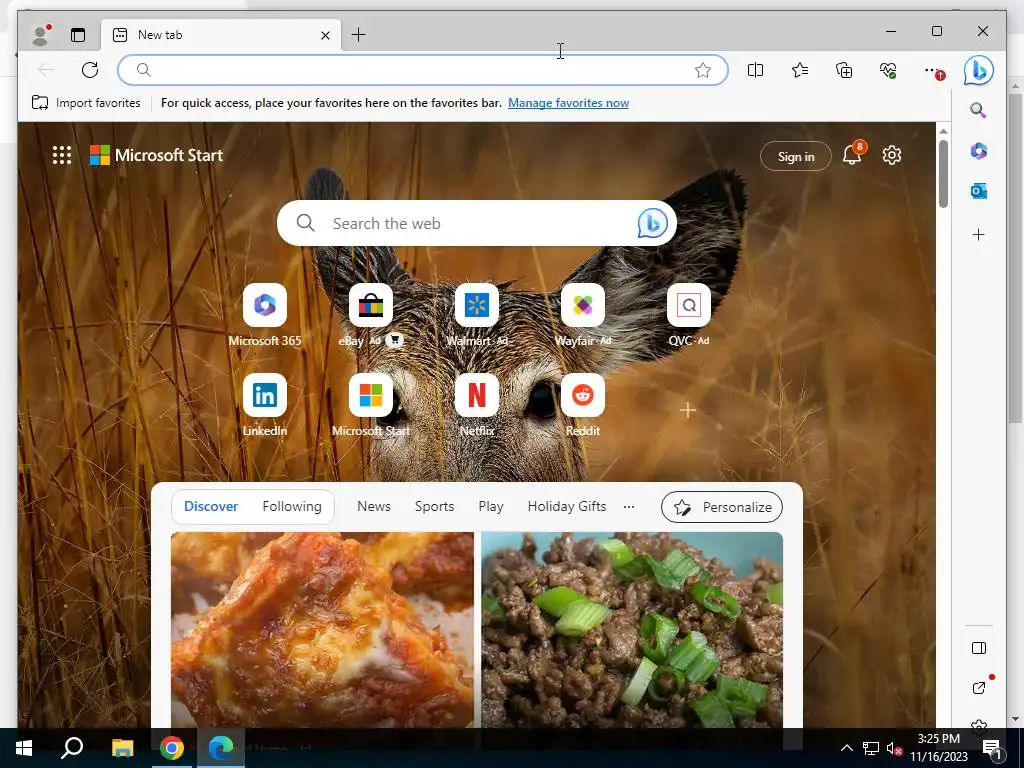Open sidebar Microsoft 365 app

click(978, 151)
